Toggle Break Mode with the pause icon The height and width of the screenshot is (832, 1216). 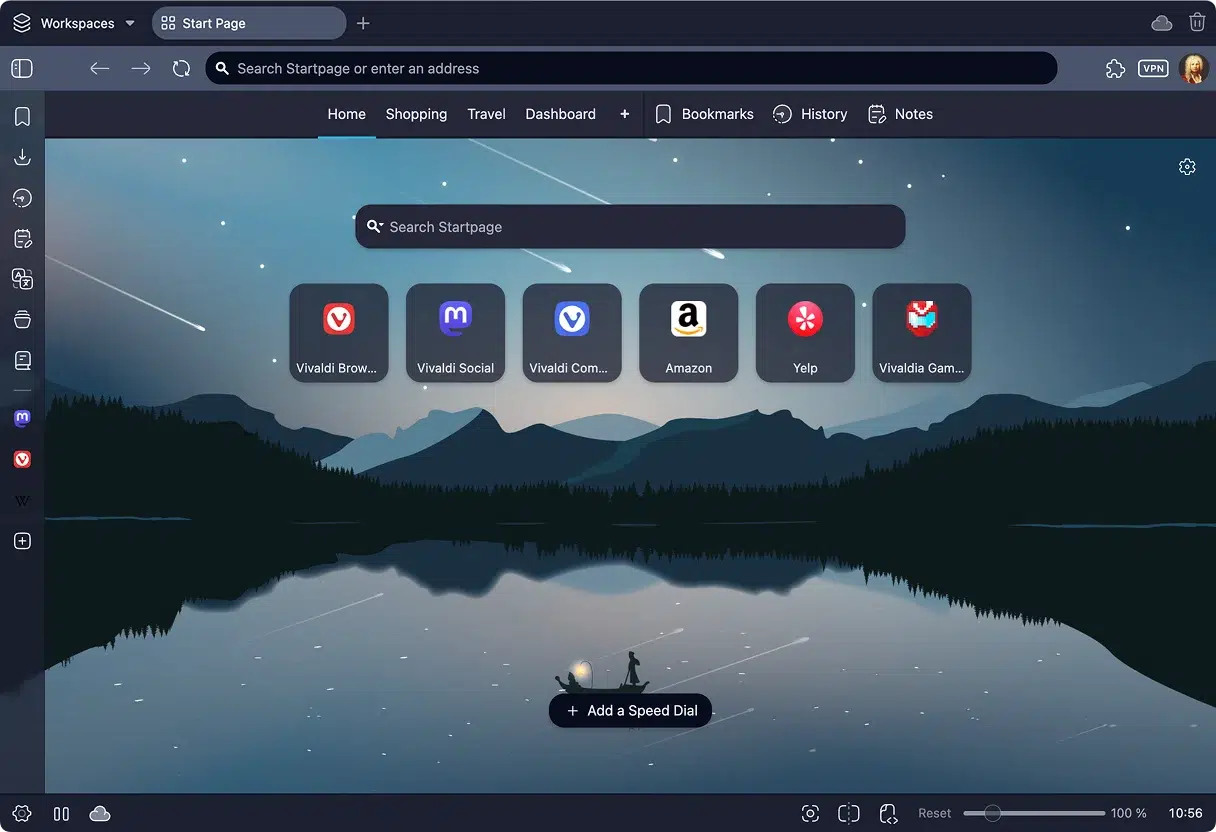point(61,813)
